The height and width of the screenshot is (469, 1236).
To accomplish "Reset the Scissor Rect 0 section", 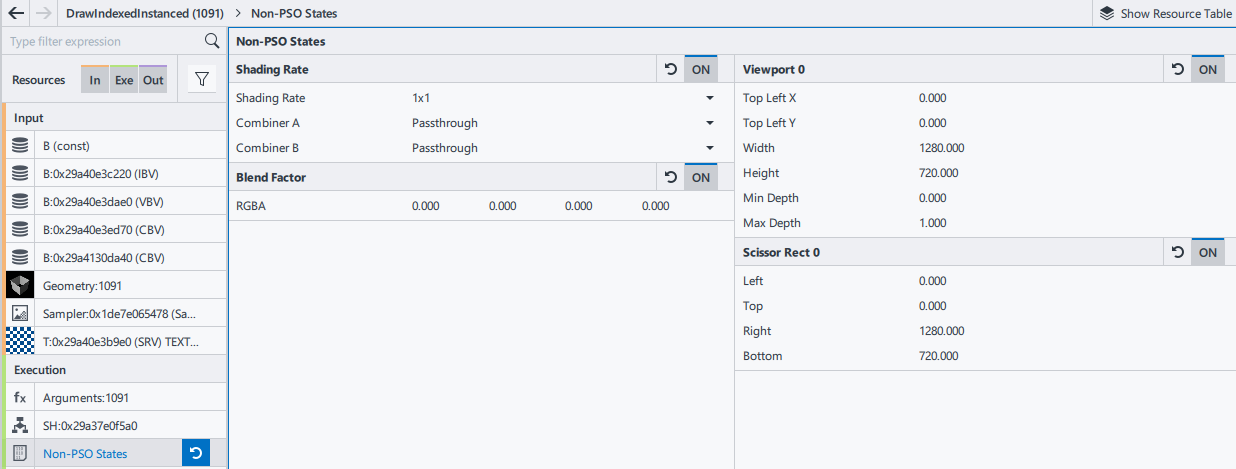I will 1178,252.
